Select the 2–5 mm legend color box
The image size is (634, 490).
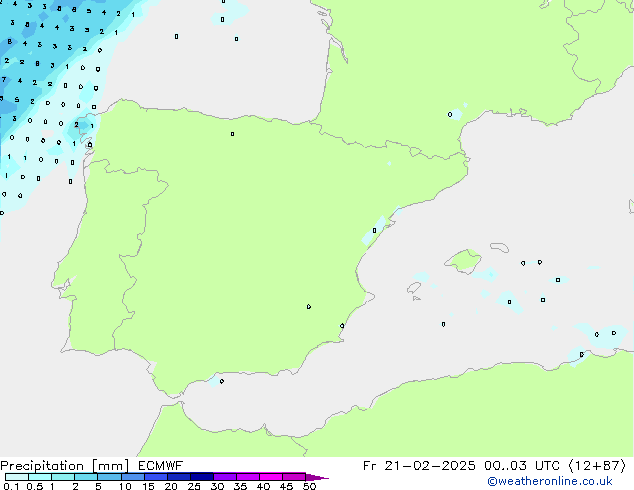(86, 477)
